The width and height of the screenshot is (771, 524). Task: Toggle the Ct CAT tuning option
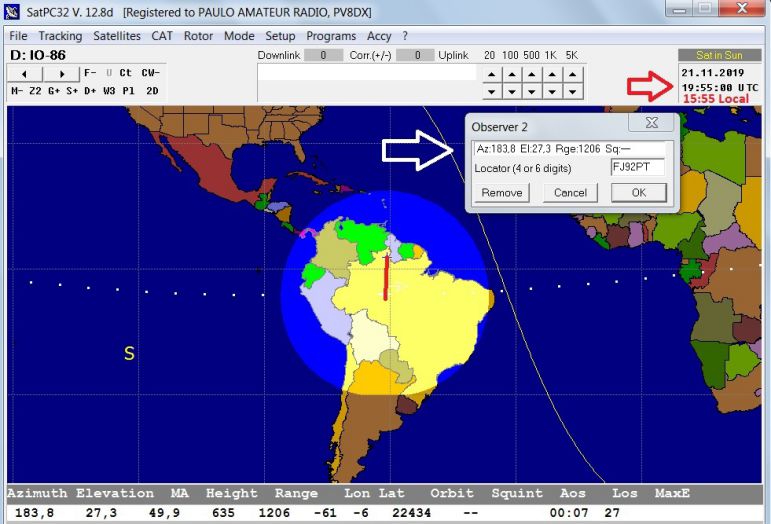pyautogui.click(x=125, y=73)
